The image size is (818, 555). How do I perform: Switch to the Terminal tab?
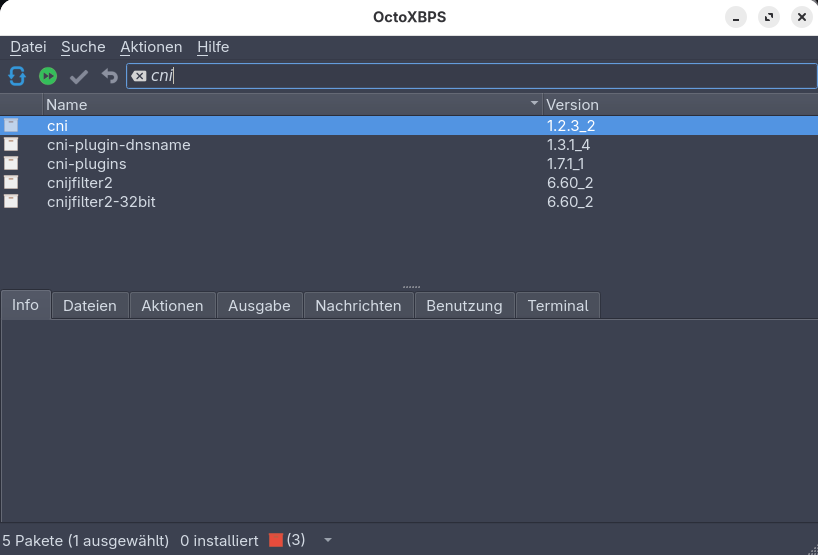tap(557, 306)
